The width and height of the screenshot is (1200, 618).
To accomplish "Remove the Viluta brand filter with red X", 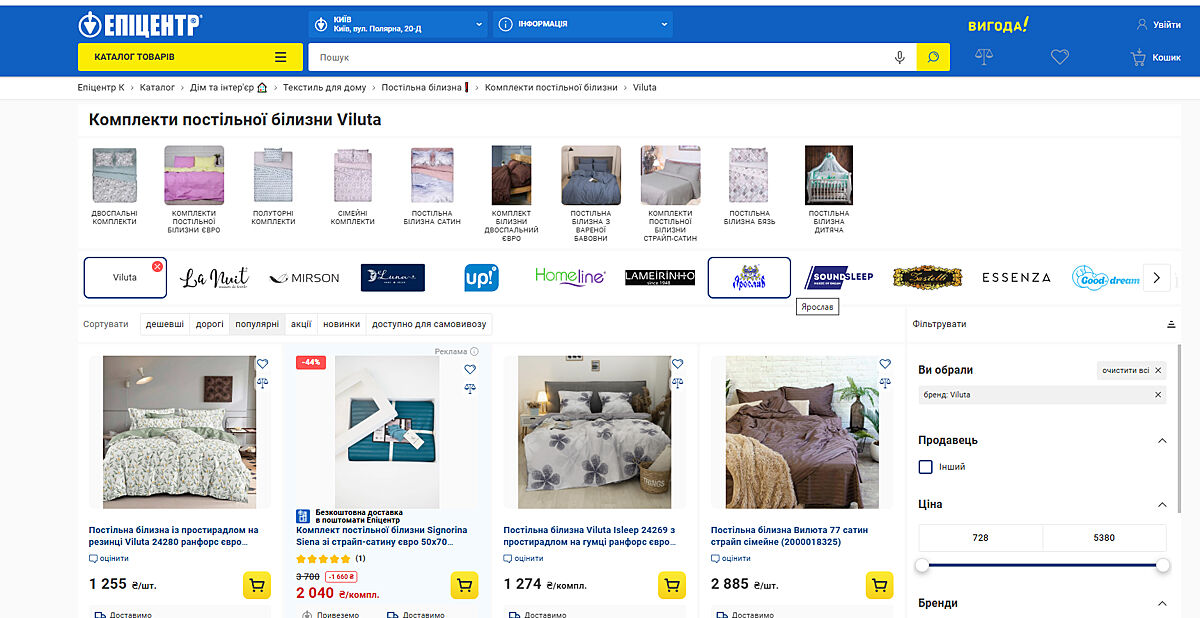I will point(157,266).
